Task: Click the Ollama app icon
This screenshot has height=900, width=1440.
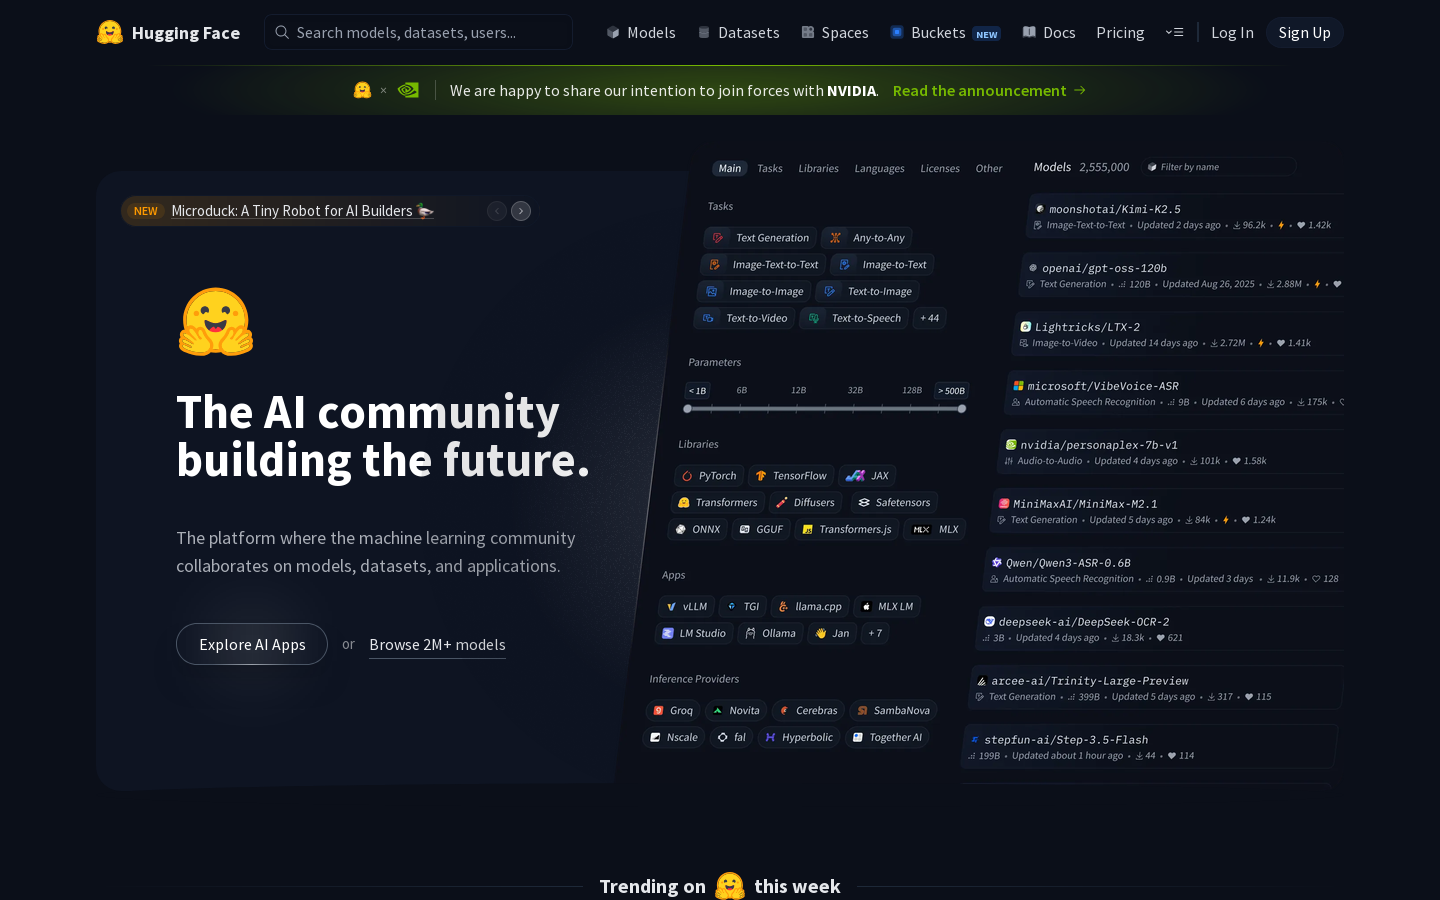Action: click(x=750, y=633)
